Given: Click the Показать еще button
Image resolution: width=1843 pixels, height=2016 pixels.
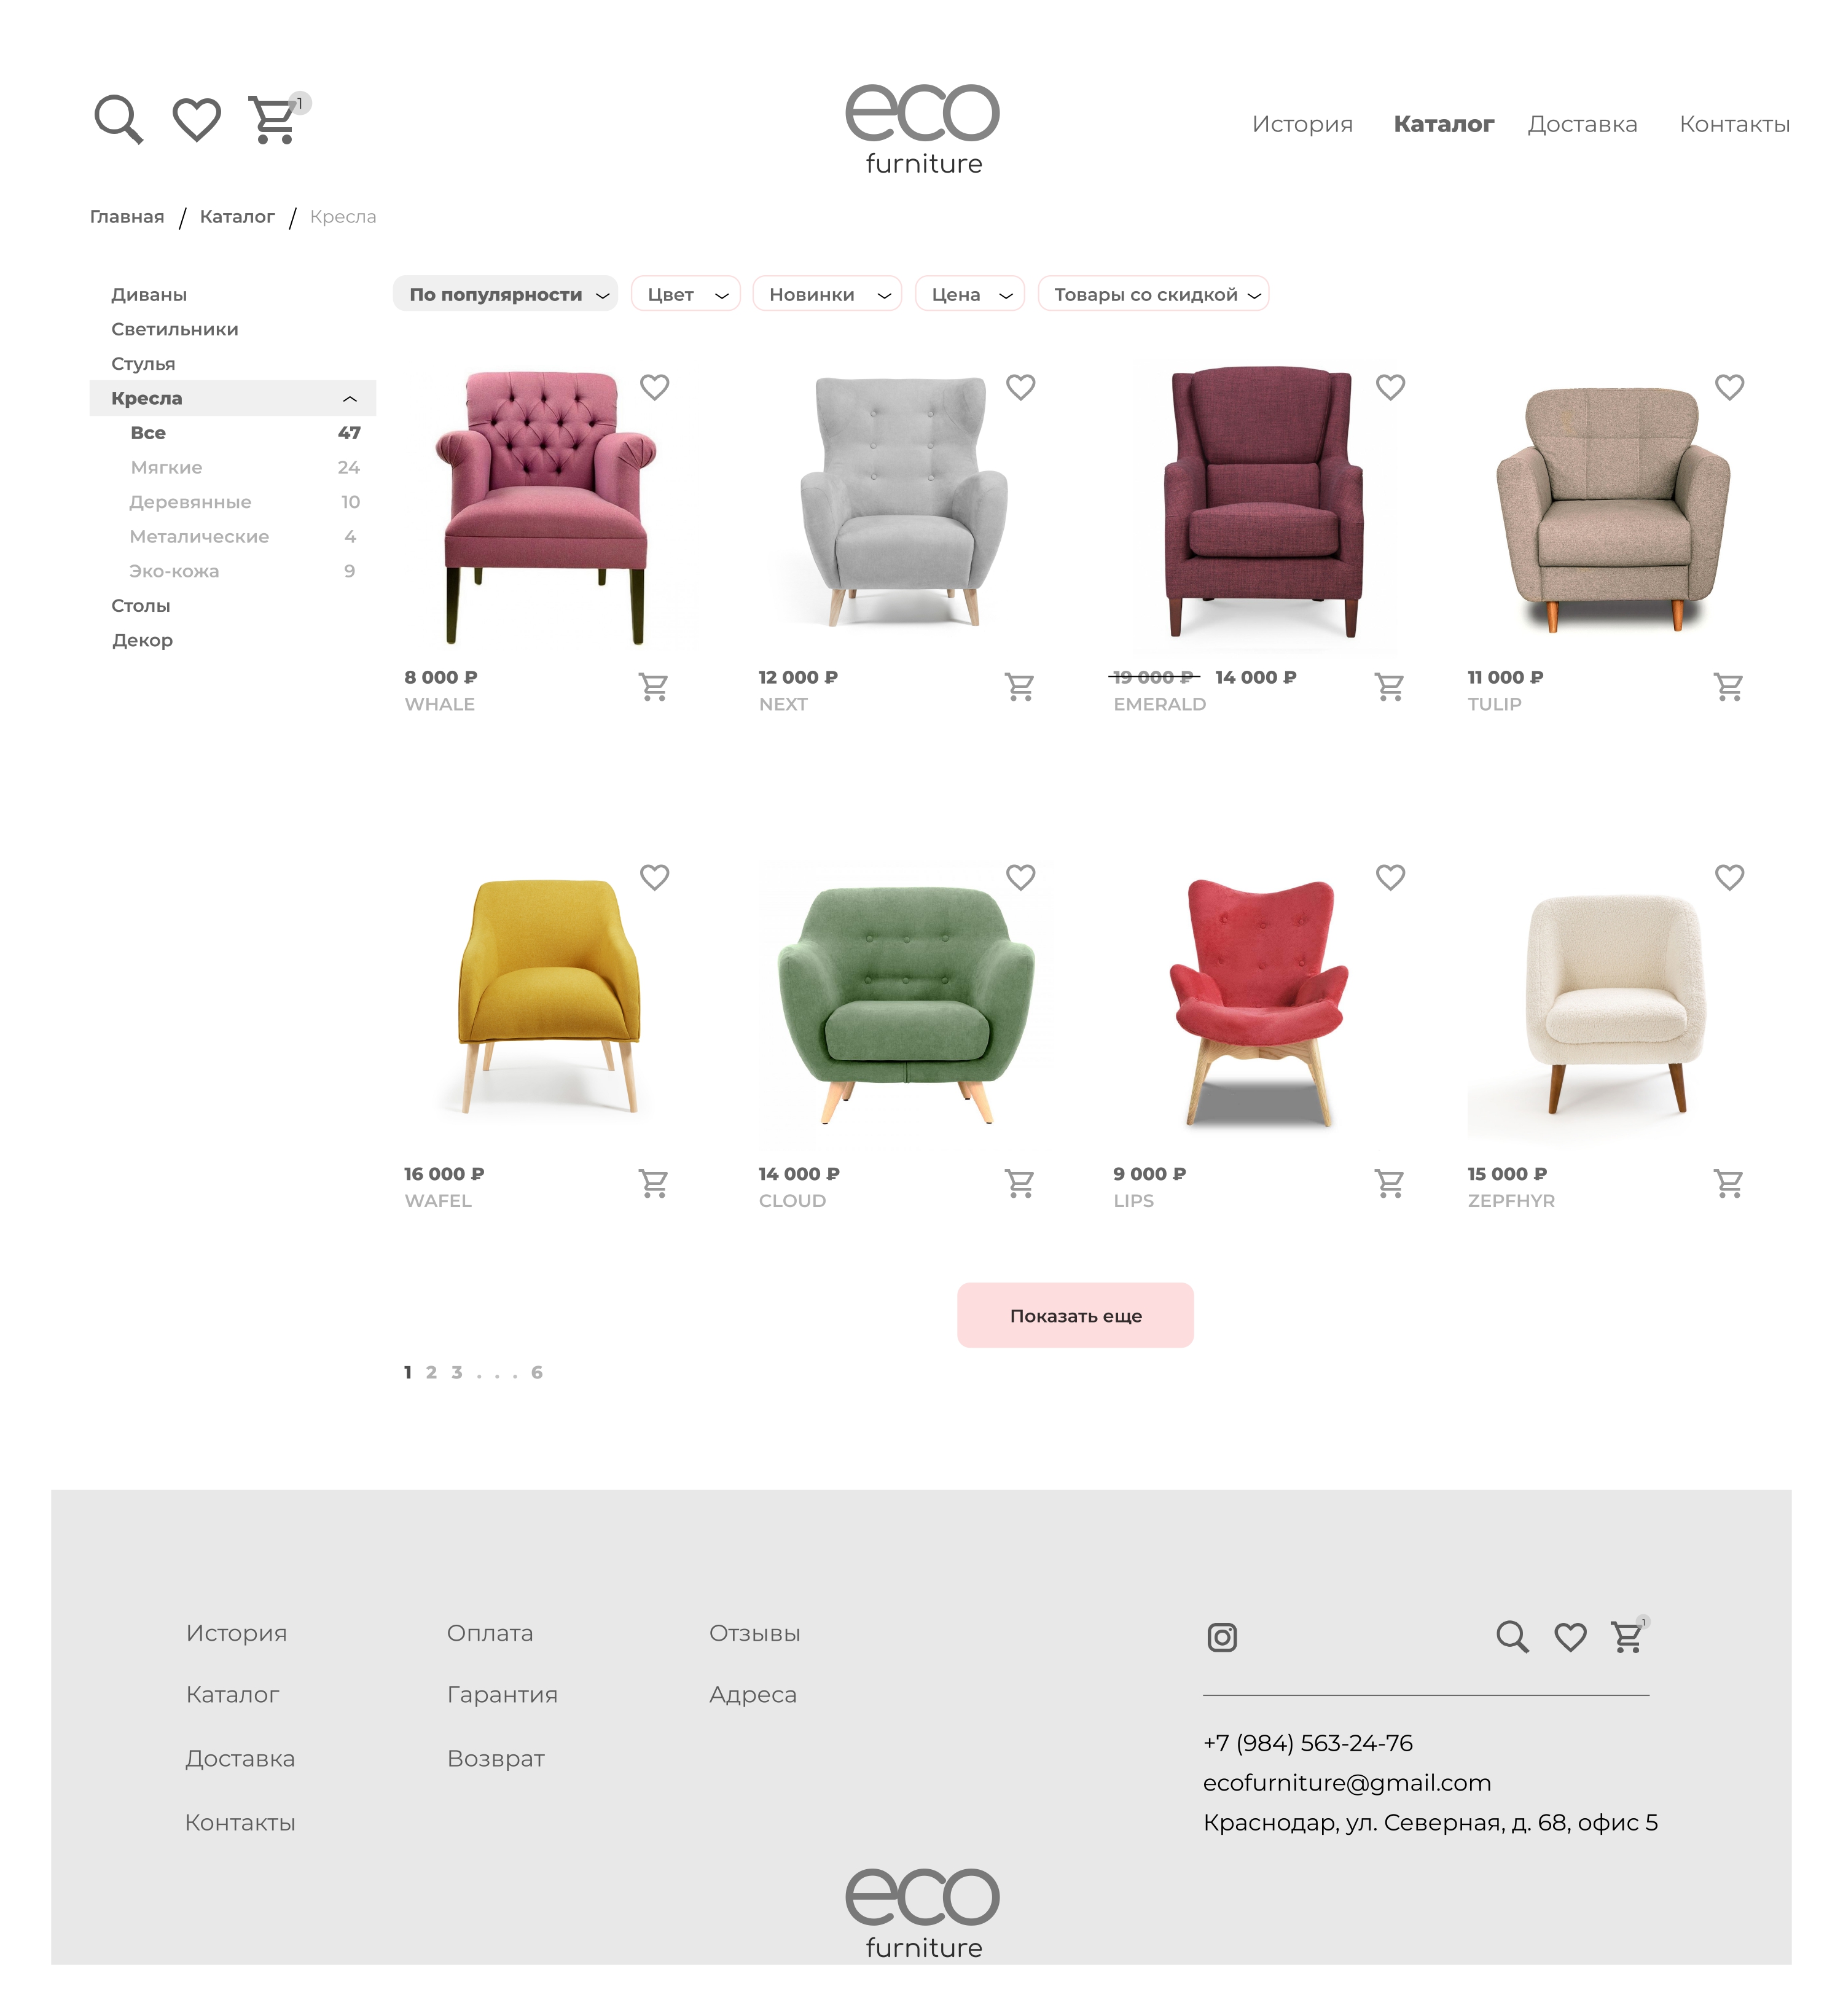Looking at the screenshot, I should 1075,1315.
